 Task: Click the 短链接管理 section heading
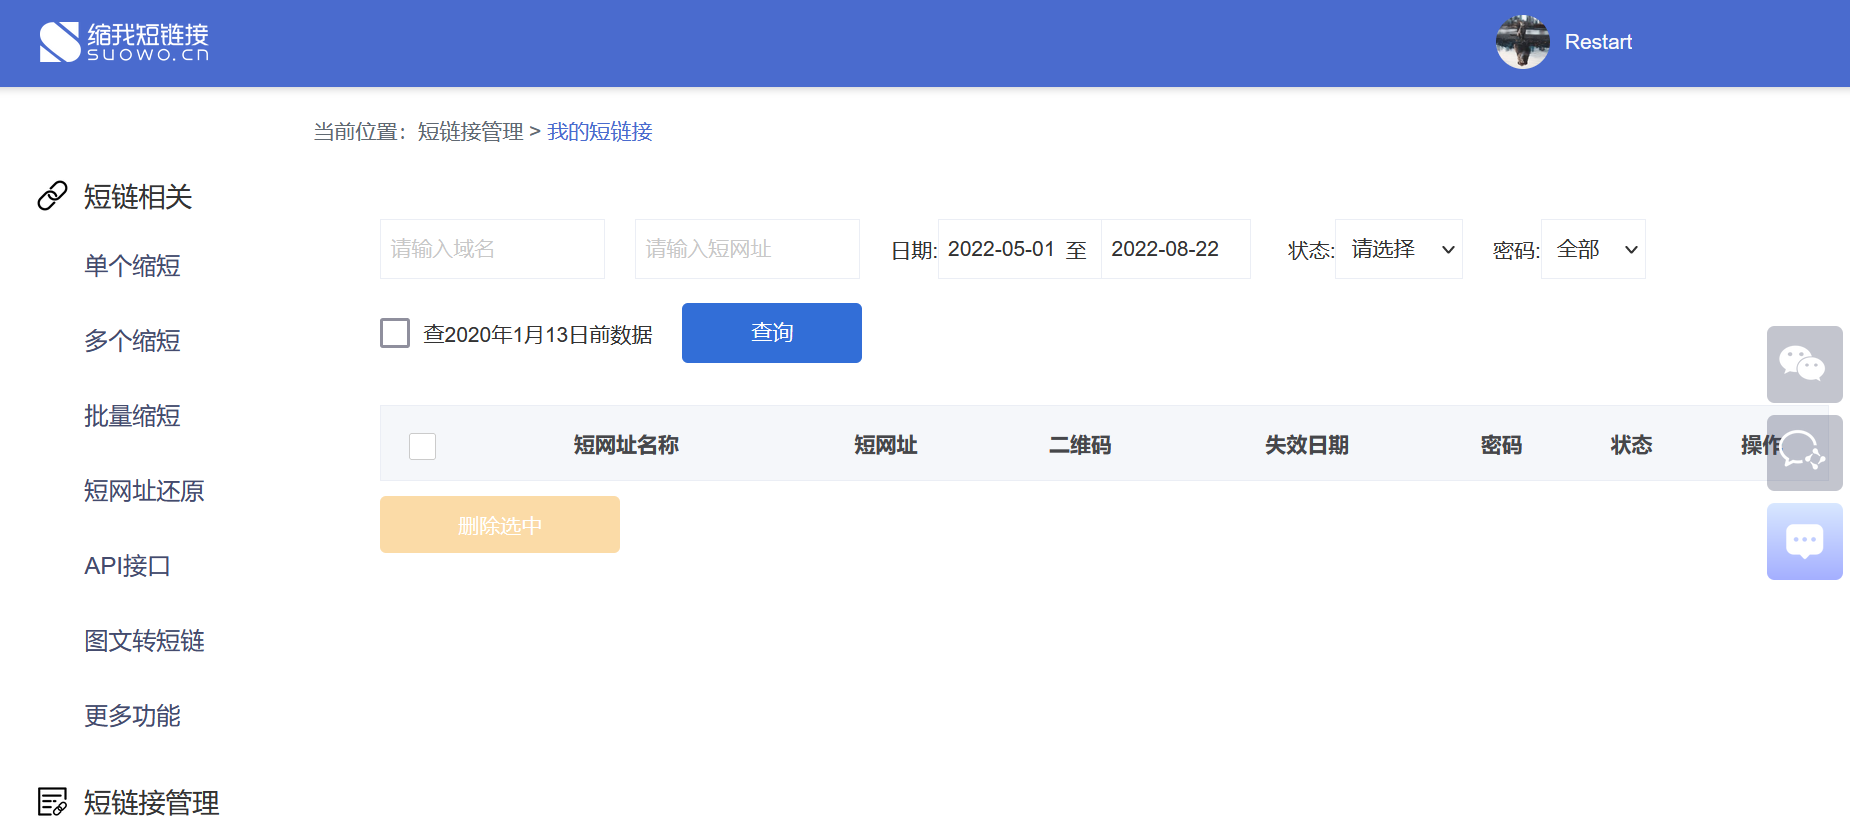151,803
